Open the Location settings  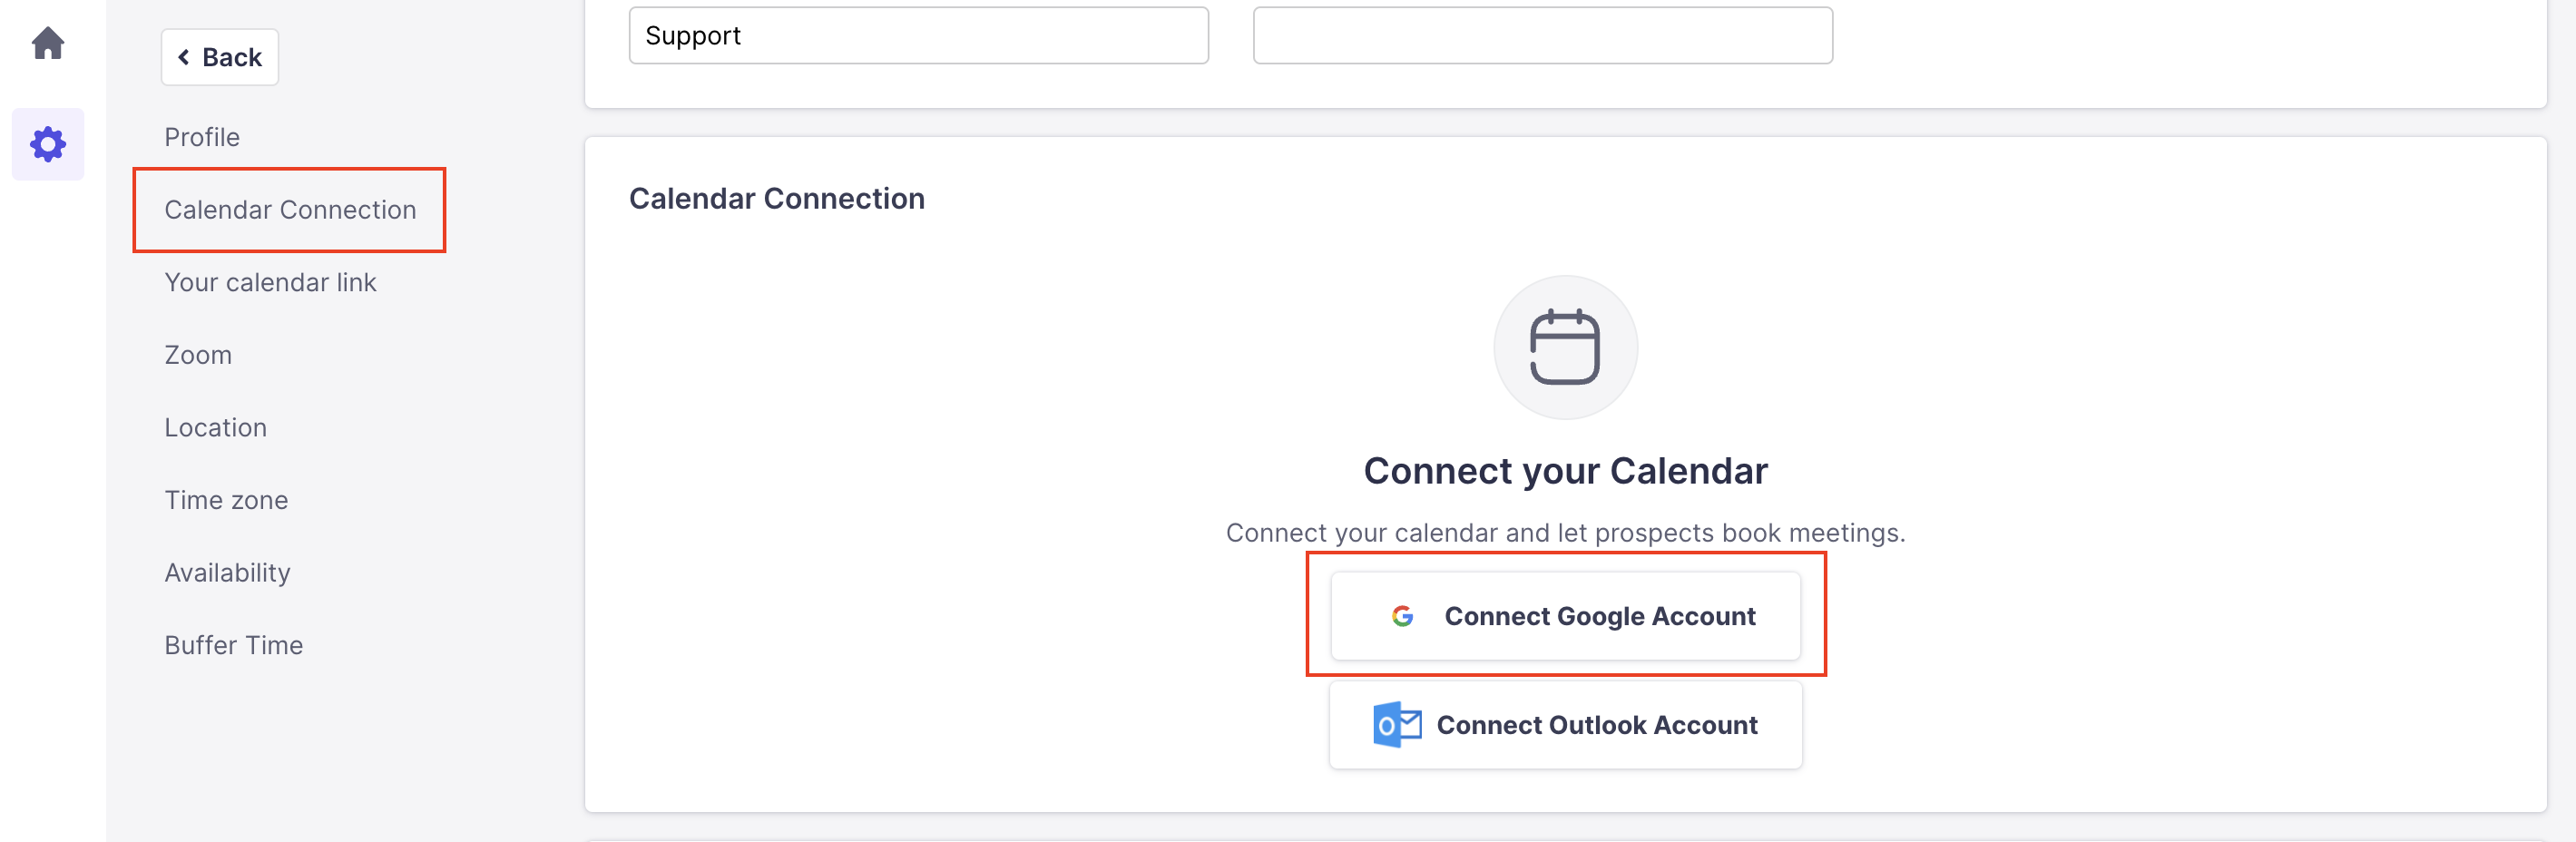215,428
